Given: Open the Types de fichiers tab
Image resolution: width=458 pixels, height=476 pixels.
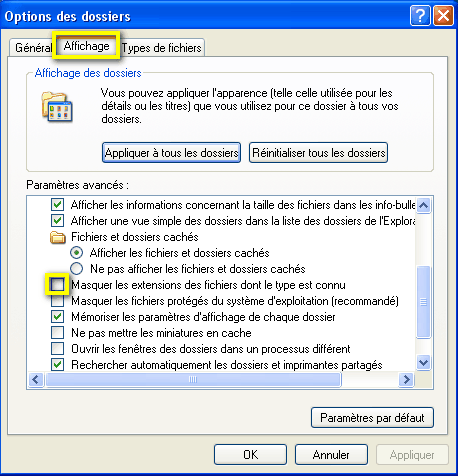Looking at the screenshot, I should pyautogui.click(x=162, y=48).
